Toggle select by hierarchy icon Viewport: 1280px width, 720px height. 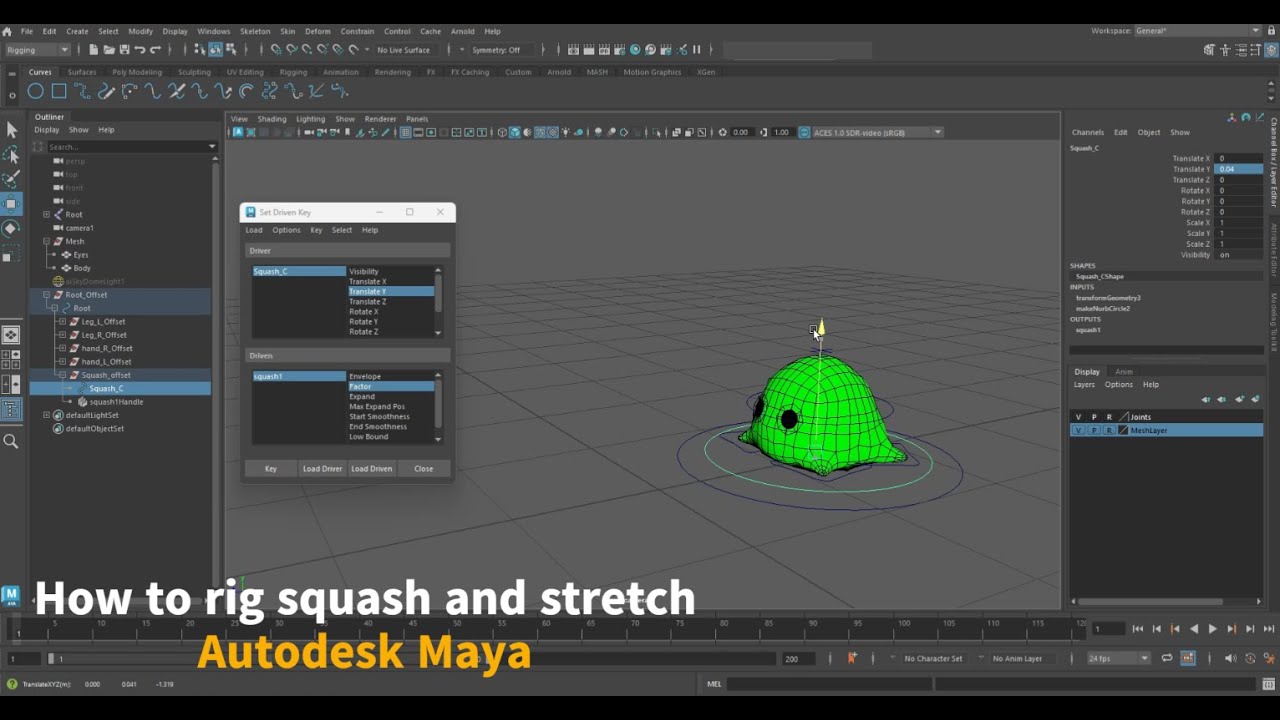tap(200, 49)
